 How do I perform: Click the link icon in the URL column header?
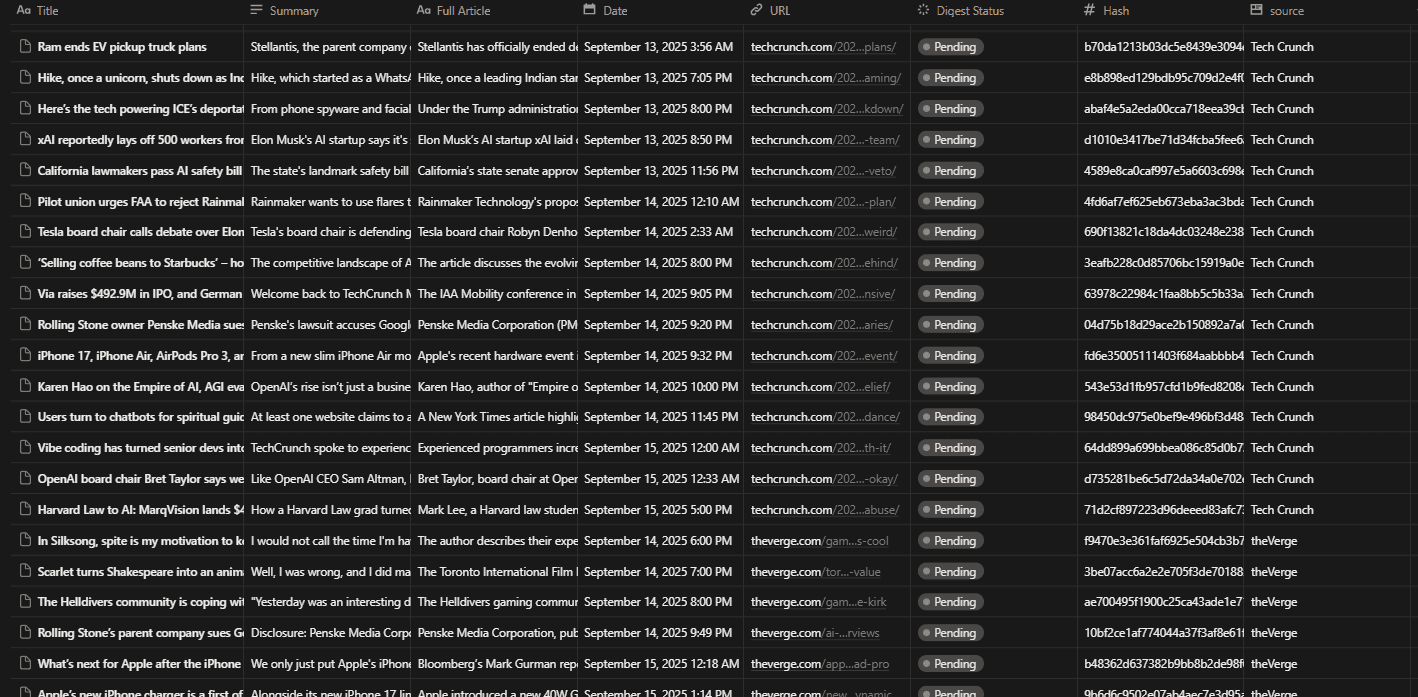coord(757,10)
